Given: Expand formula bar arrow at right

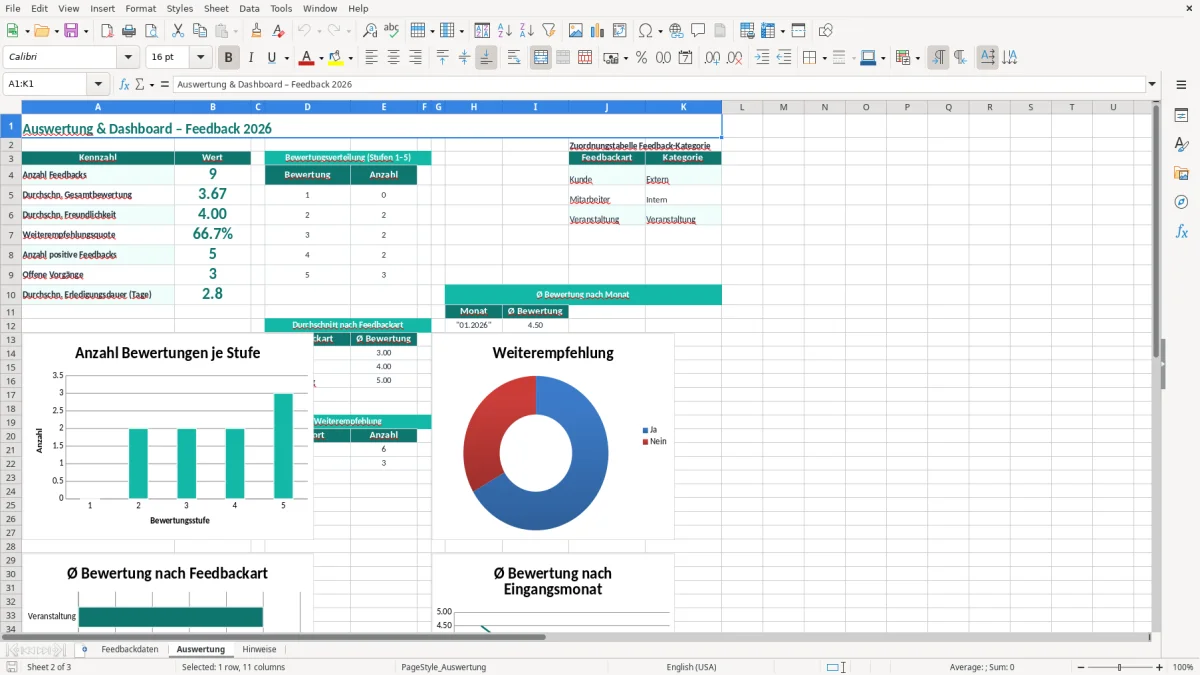Looking at the screenshot, I should click(1152, 84).
